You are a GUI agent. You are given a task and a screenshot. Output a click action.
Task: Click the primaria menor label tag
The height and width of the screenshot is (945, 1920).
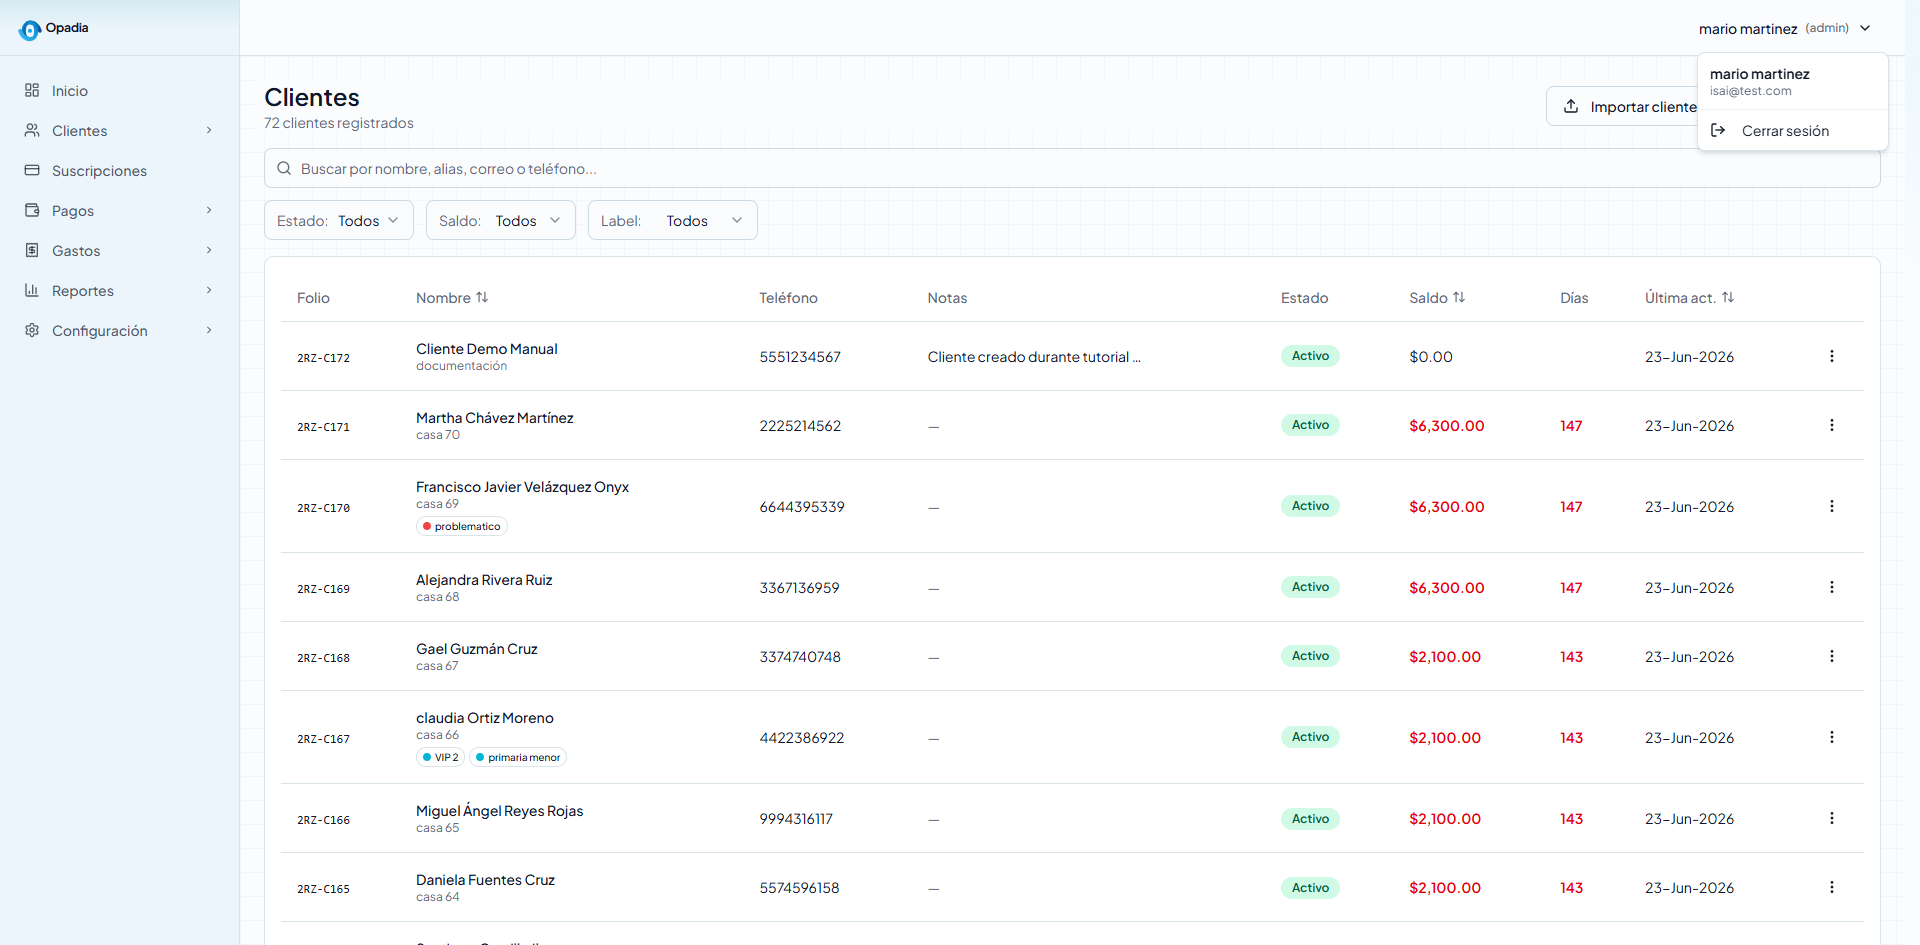point(518,757)
